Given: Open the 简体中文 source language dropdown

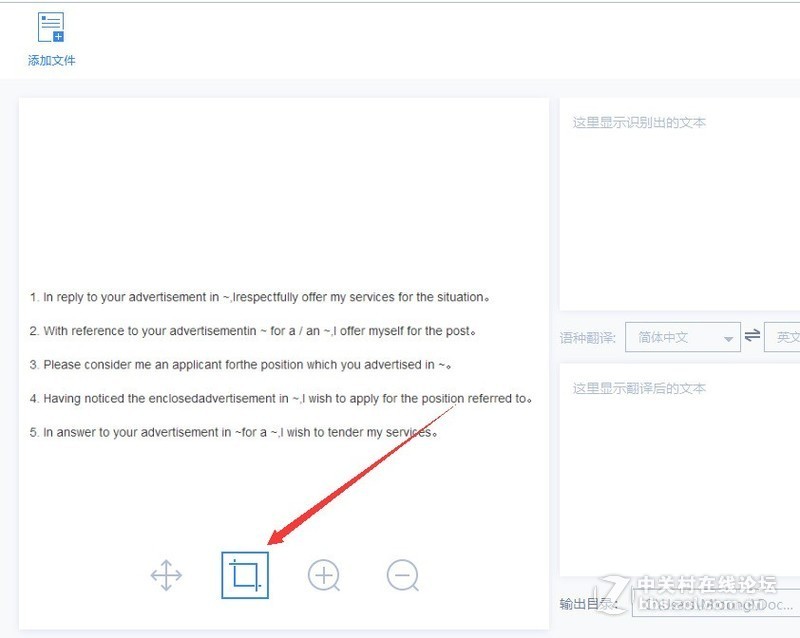Looking at the screenshot, I should pyautogui.click(x=683, y=337).
